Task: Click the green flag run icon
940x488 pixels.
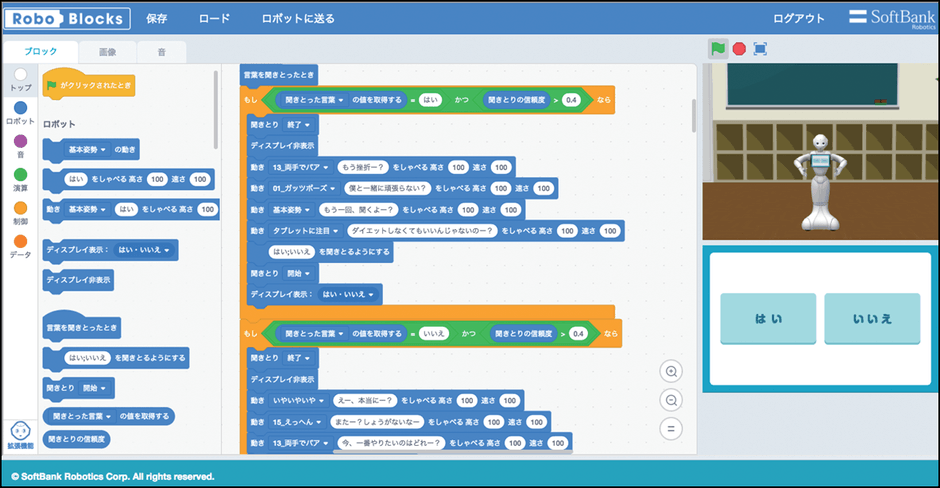Action: [717, 48]
